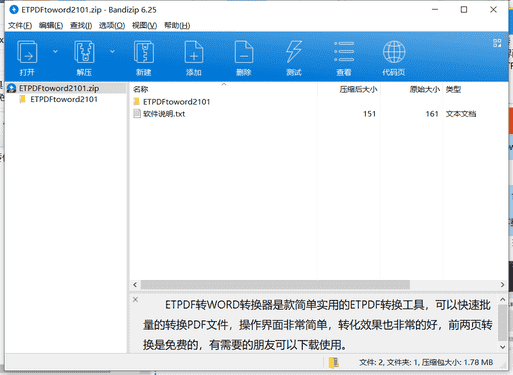Image resolution: width=513 pixels, height=375 pixels.
Task: Open the 选项(O) menu
Action: [x=112, y=25]
